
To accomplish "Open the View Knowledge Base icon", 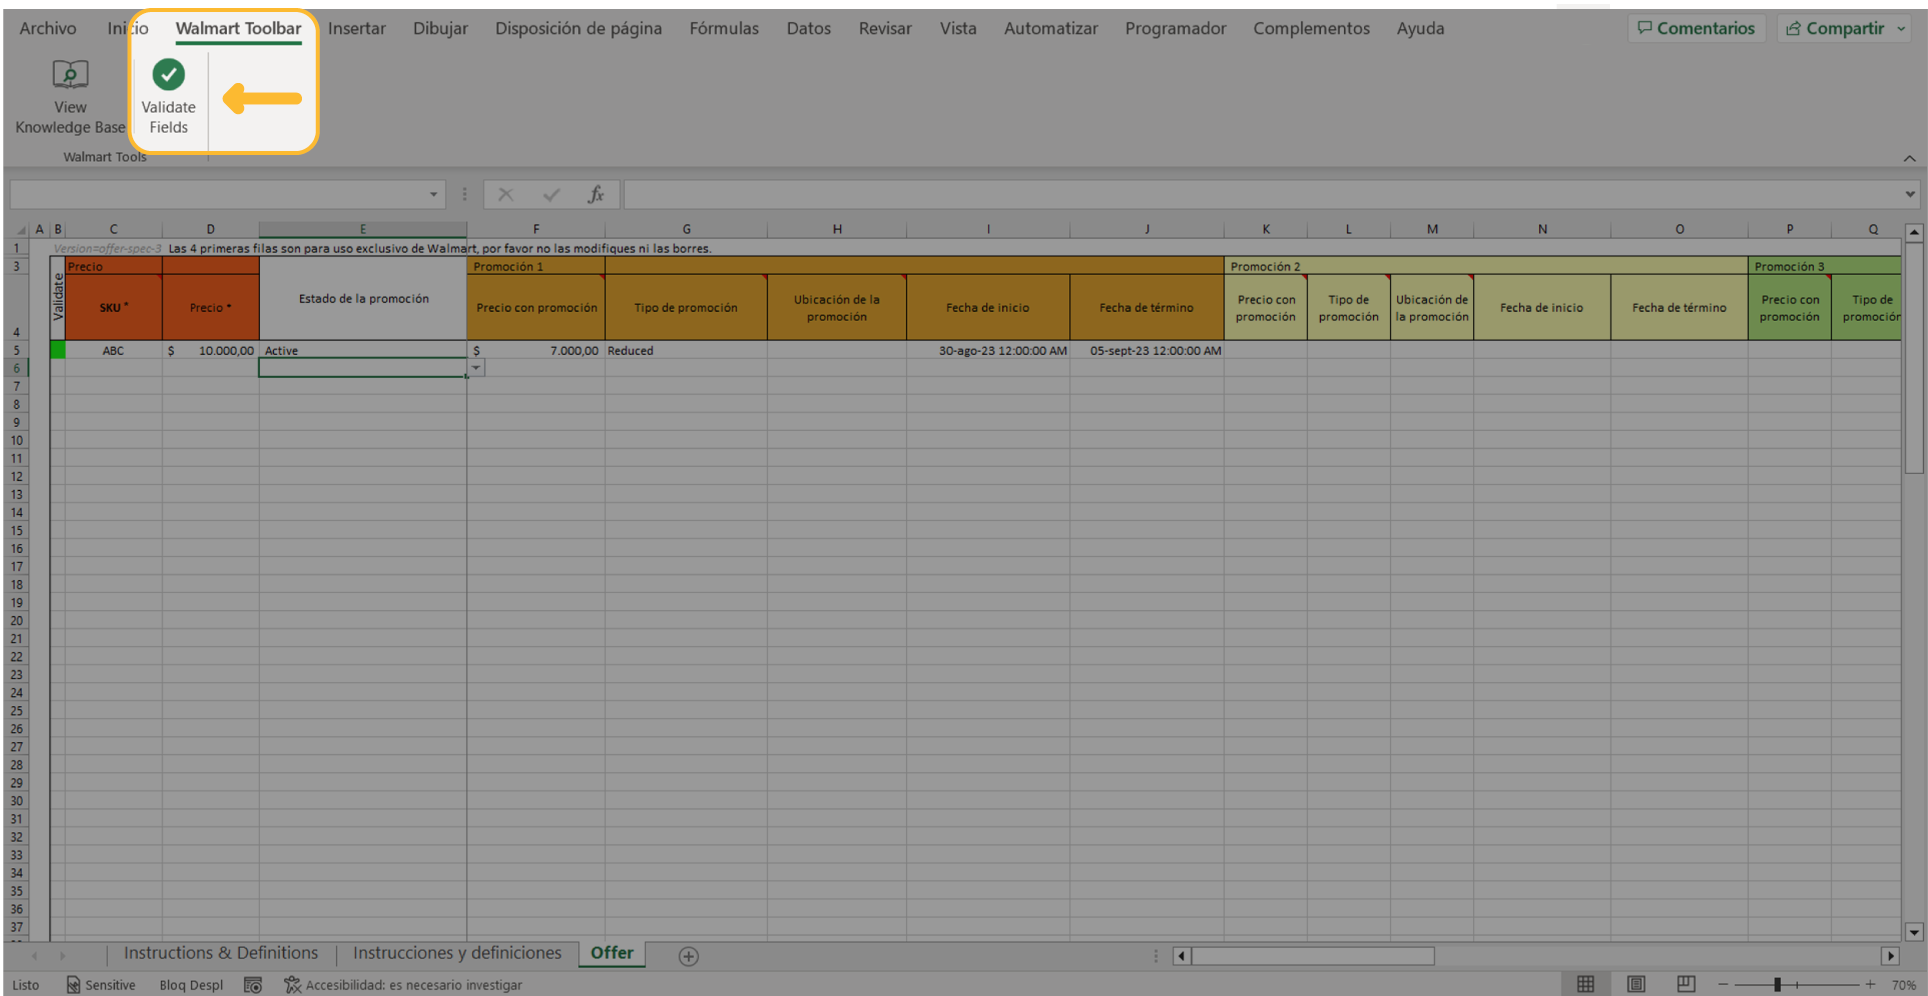I will pyautogui.click(x=70, y=74).
